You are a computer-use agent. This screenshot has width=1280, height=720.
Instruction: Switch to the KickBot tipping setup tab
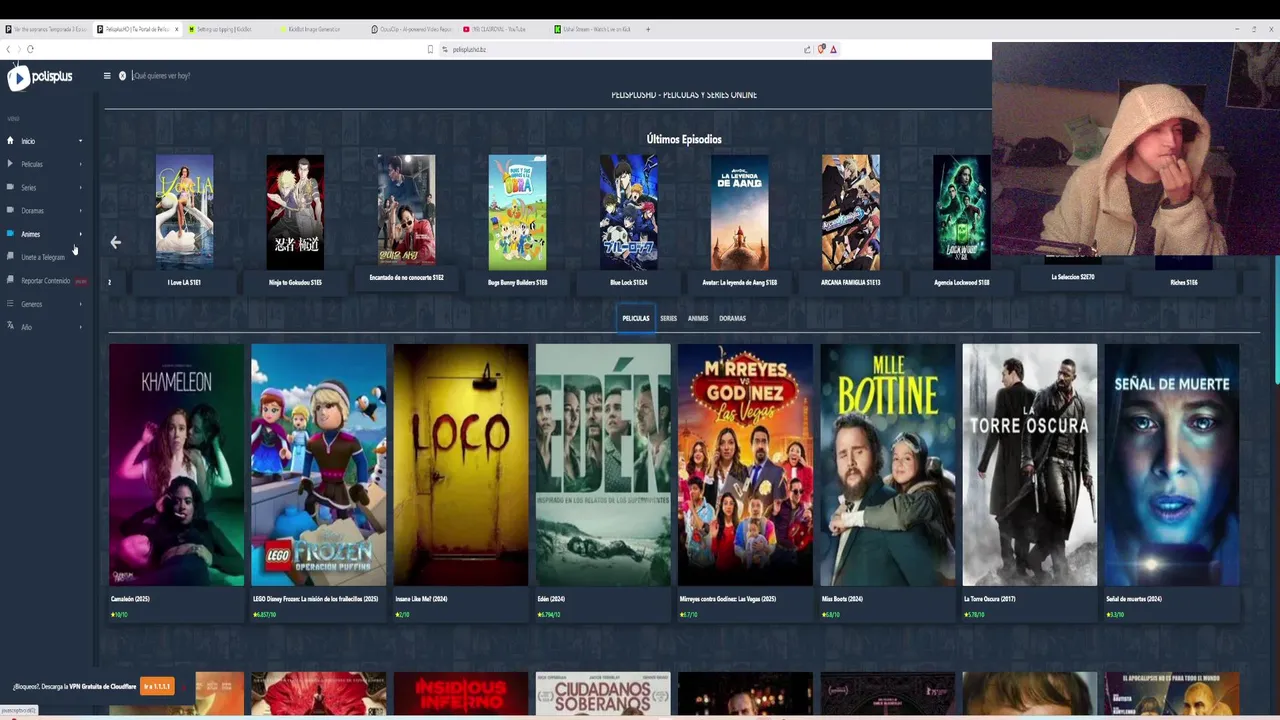[x=228, y=29]
